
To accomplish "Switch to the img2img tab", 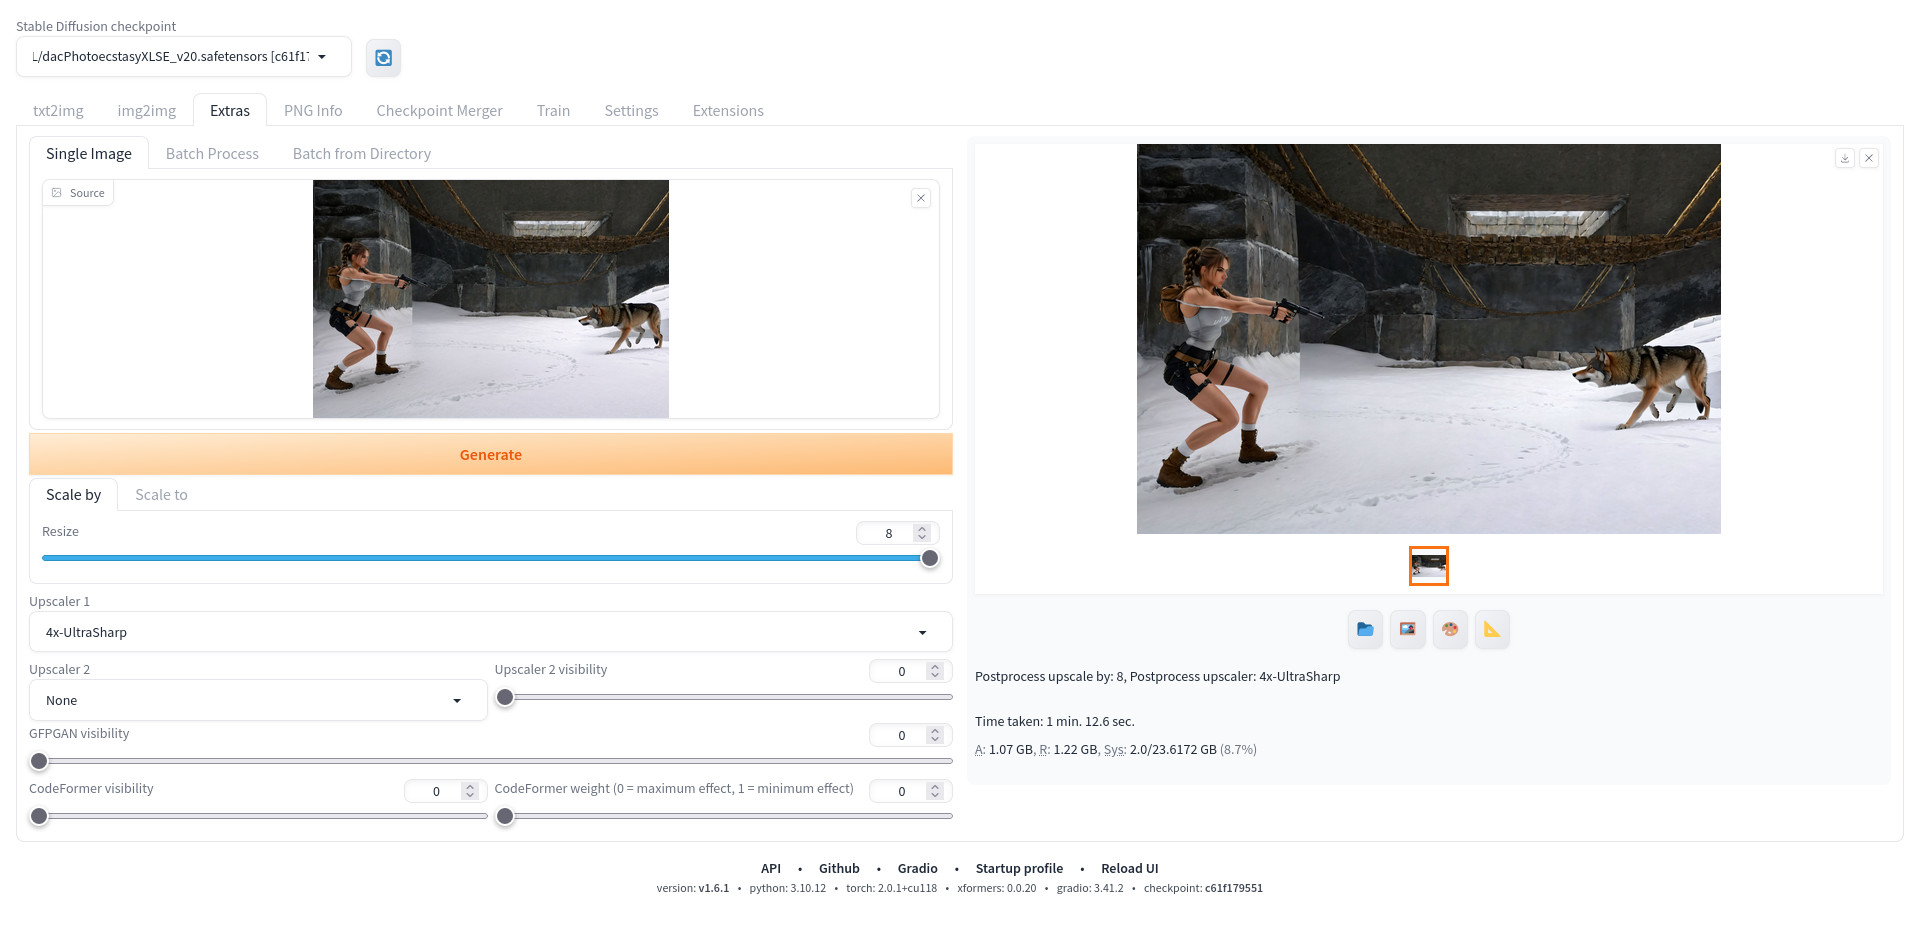I will click(147, 110).
